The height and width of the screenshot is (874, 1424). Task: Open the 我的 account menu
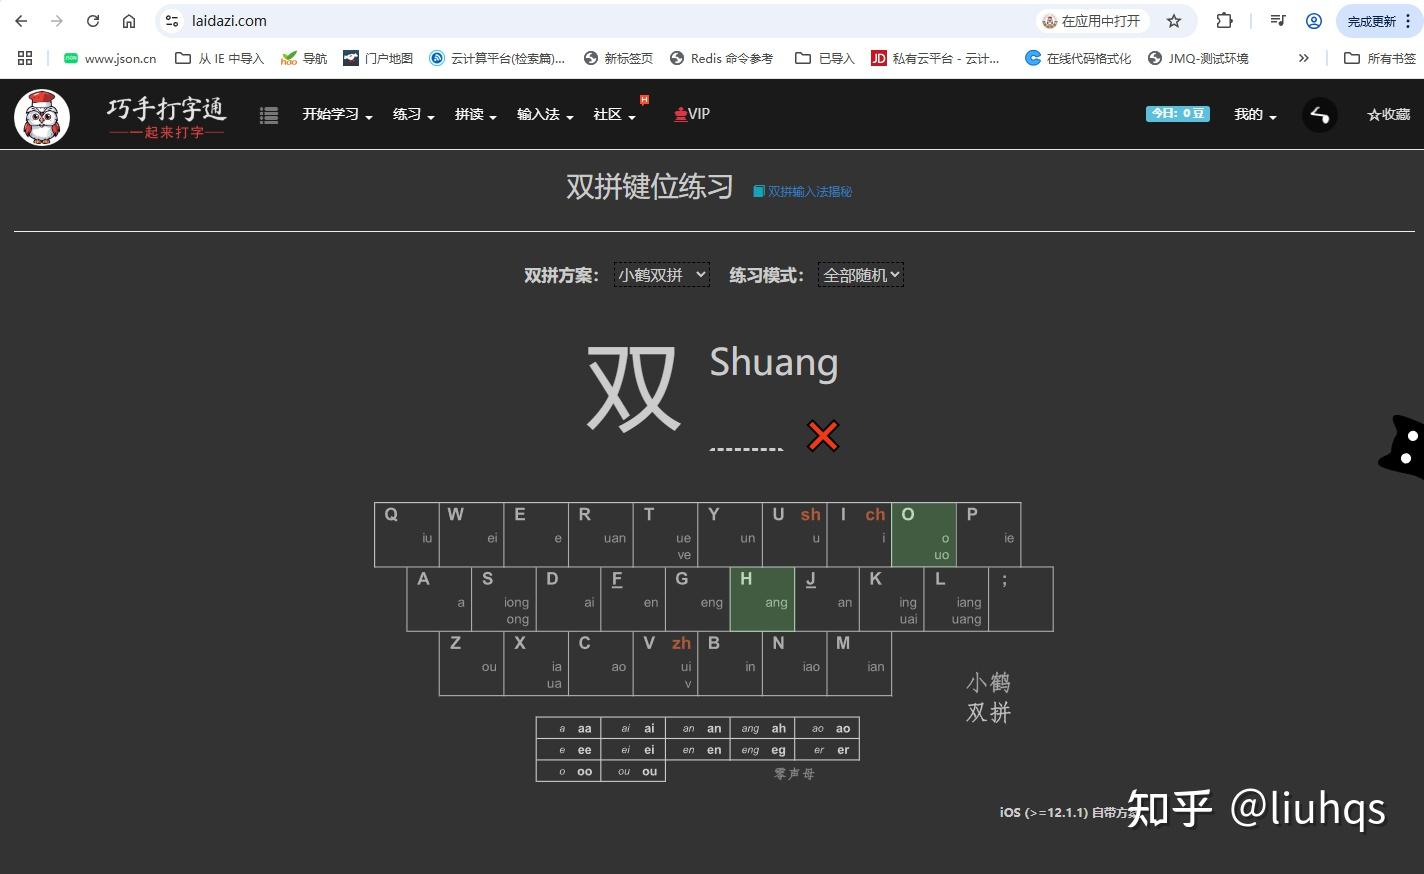click(x=1255, y=115)
